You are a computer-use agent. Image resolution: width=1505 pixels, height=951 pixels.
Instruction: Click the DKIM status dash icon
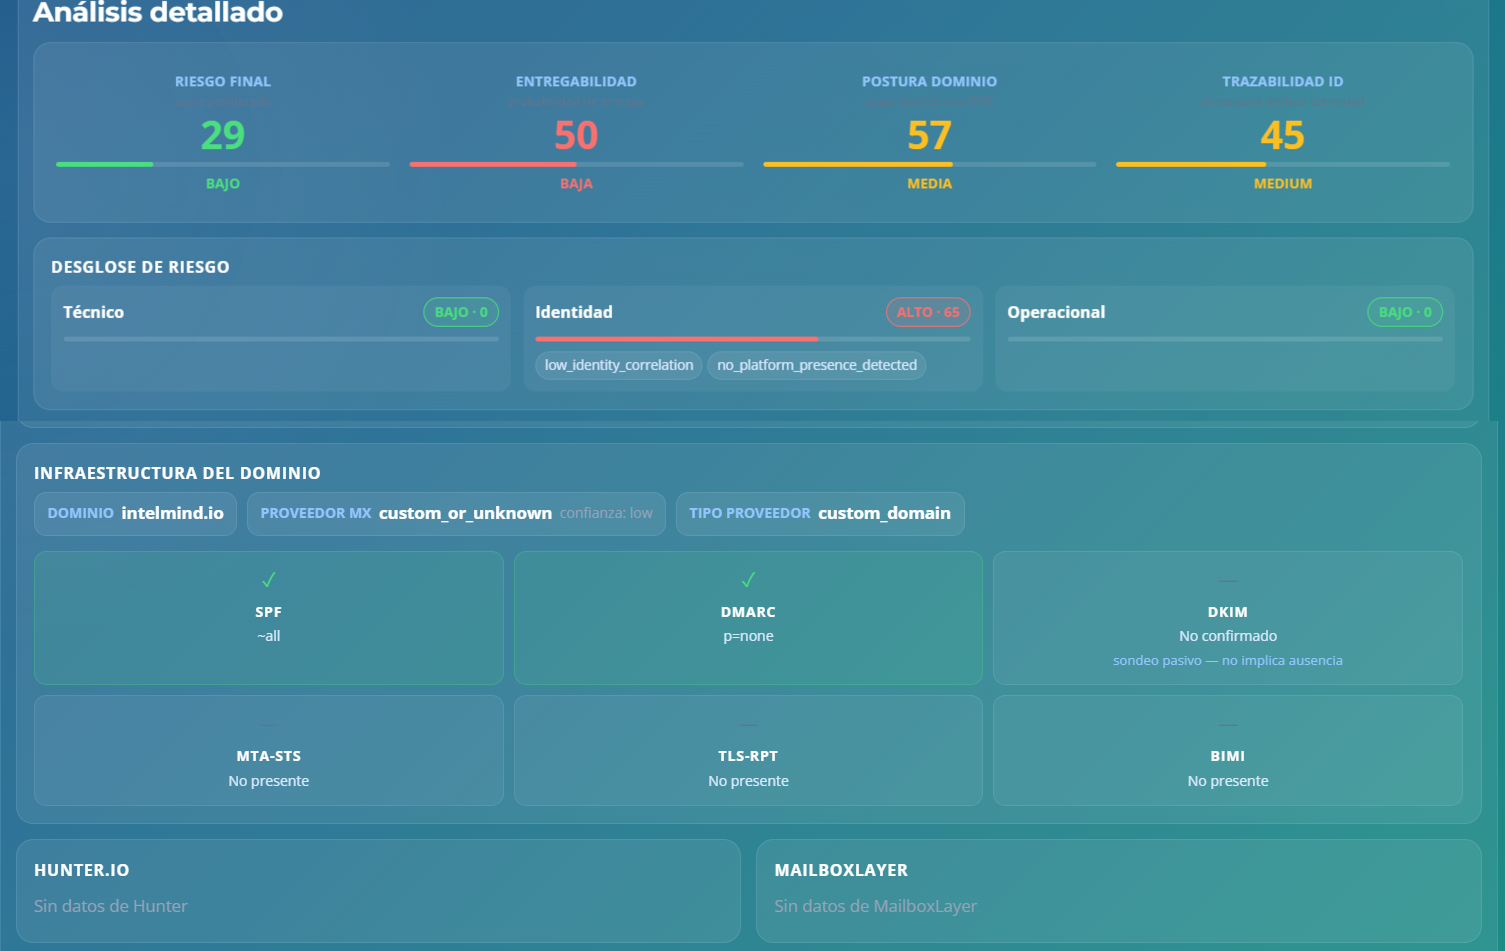pyautogui.click(x=1227, y=580)
